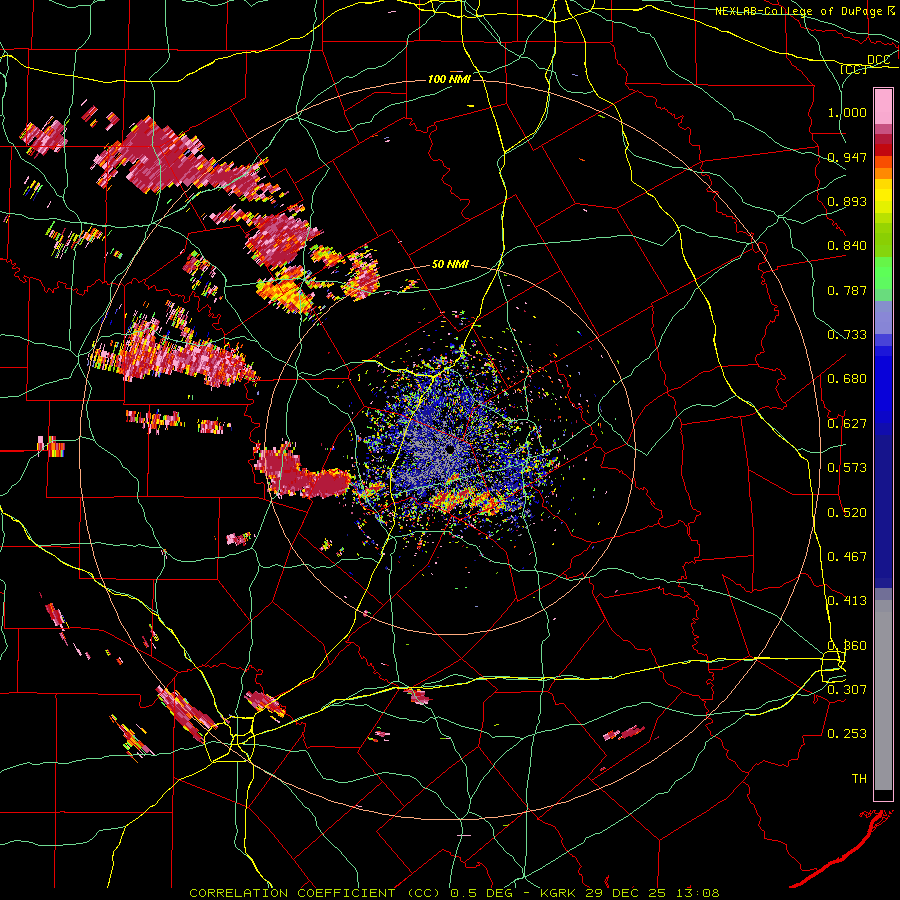Click the 1.000 scale value
Viewport: 900px width, 900px height.
(x=847, y=112)
